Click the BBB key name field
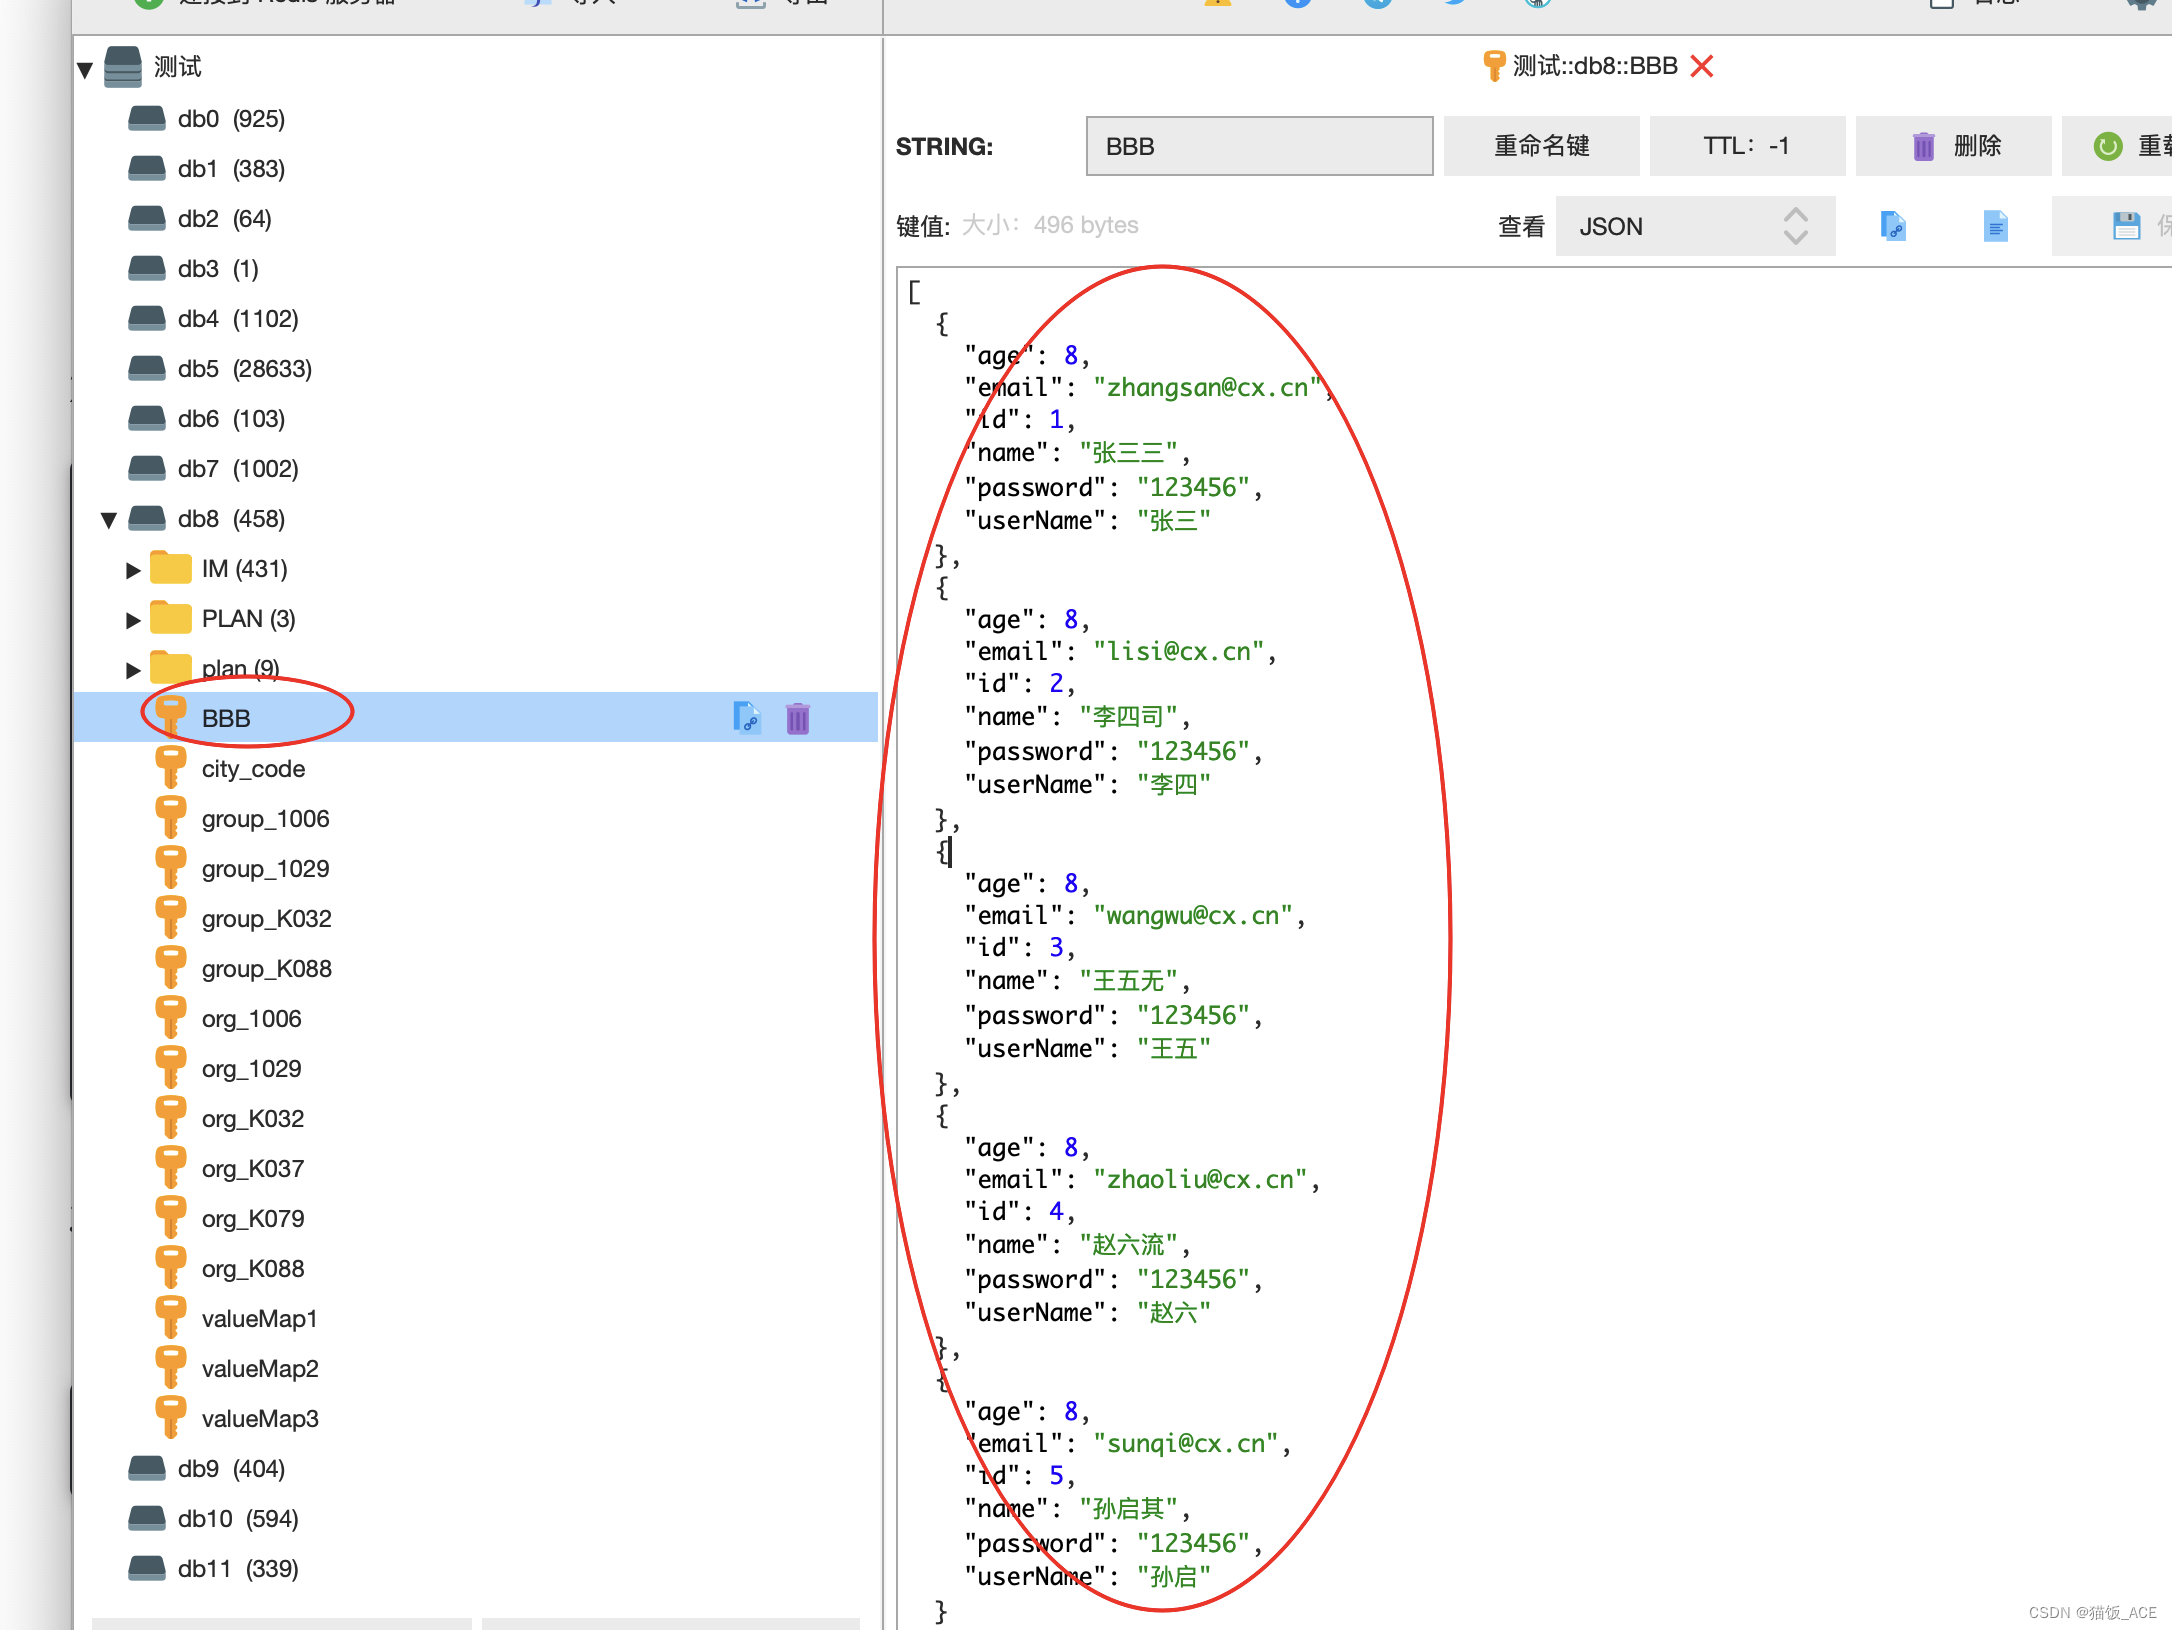The height and width of the screenshot is (1630, 2172). (x=1259, y=146)
